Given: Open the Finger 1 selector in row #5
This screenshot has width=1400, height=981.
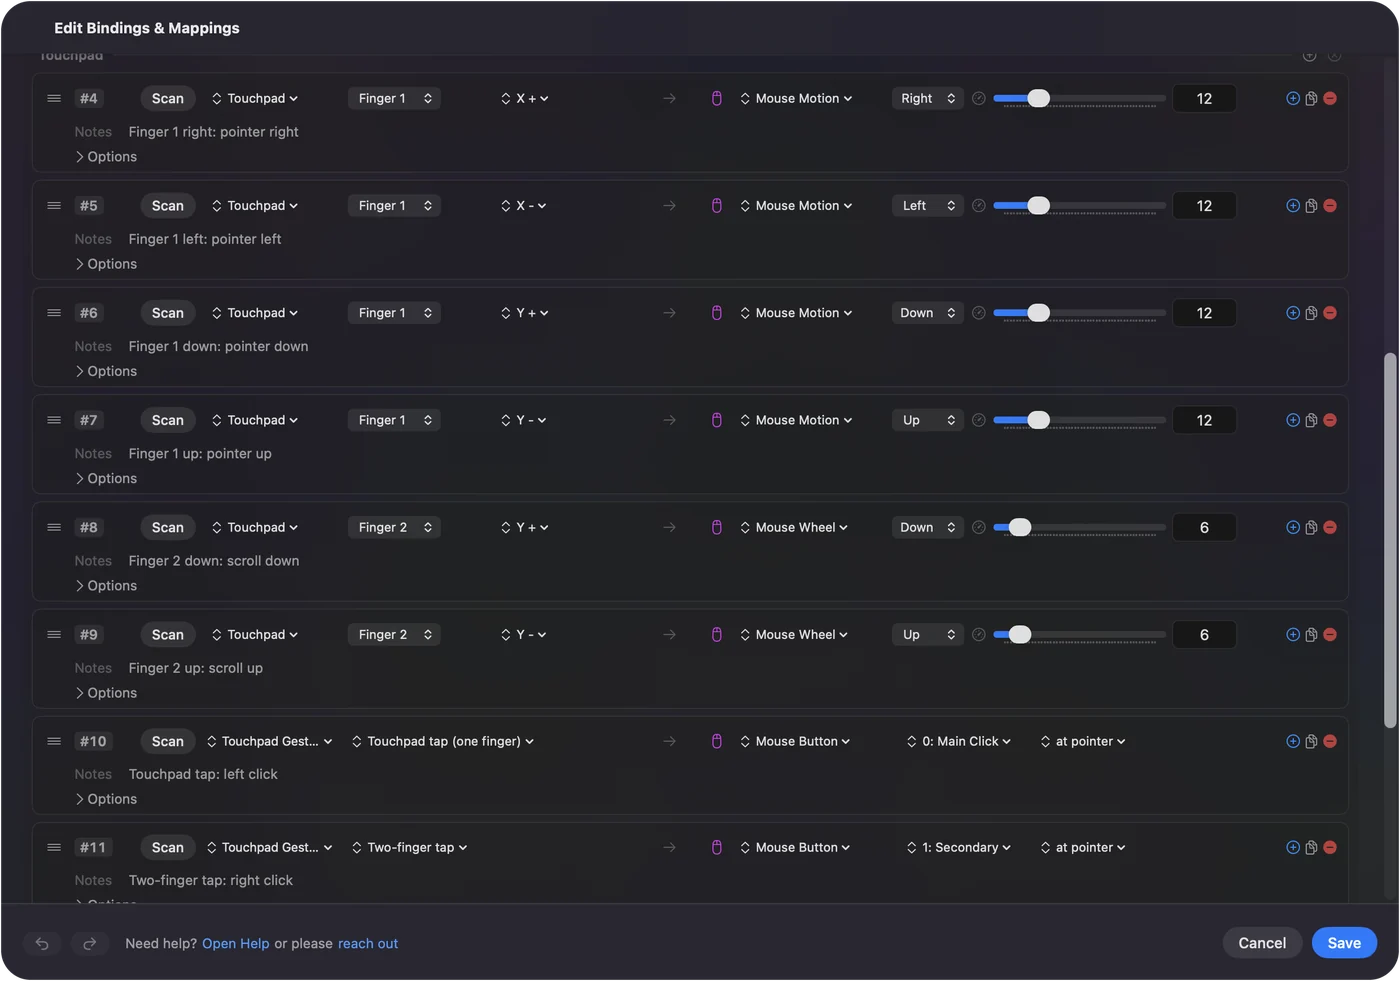Looking at the screenshot, I should pos(395,206).
